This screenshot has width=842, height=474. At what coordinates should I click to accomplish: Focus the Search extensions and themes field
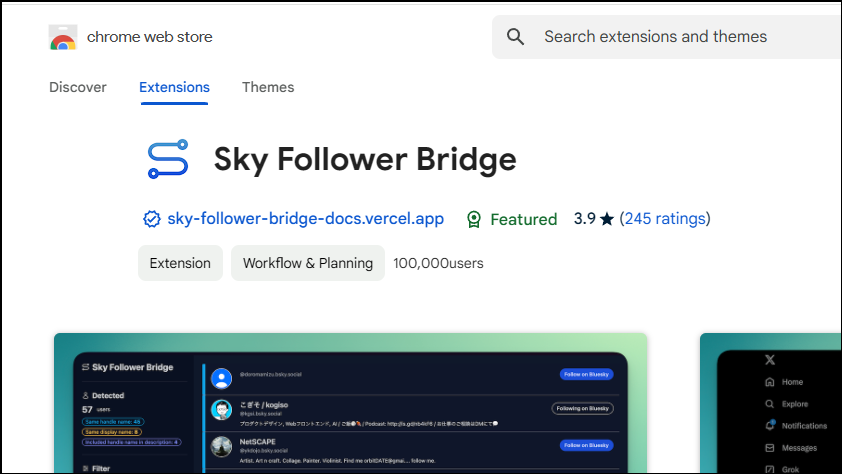point(666,37)
